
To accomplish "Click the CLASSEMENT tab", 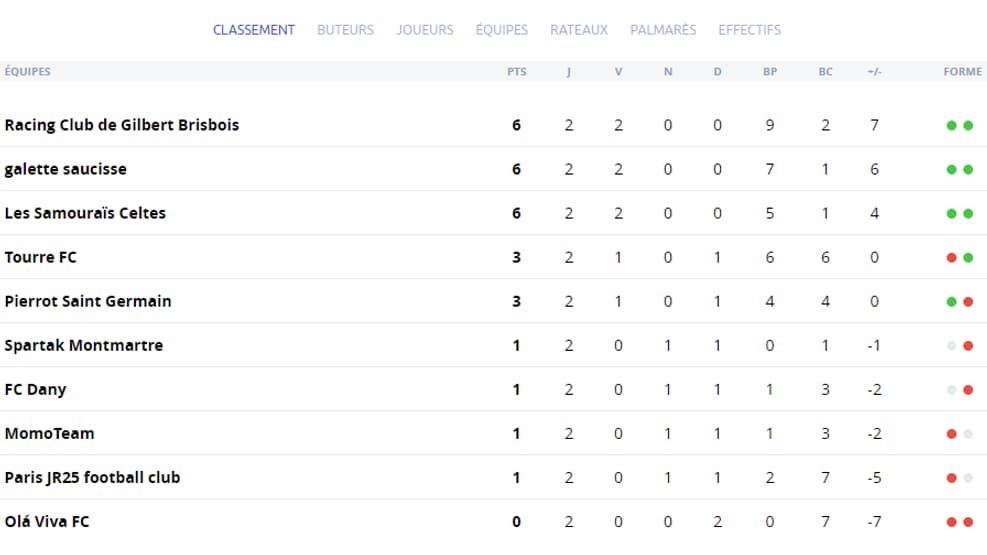I will [254, 30].
